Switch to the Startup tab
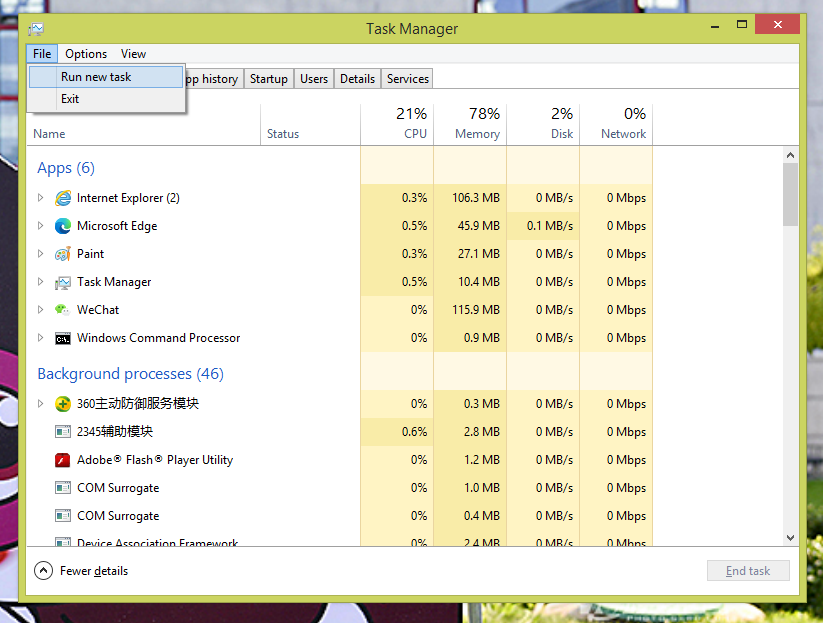The height and width of the screenshot is (623, 823). pyautogui.click(x=269, y=79)
